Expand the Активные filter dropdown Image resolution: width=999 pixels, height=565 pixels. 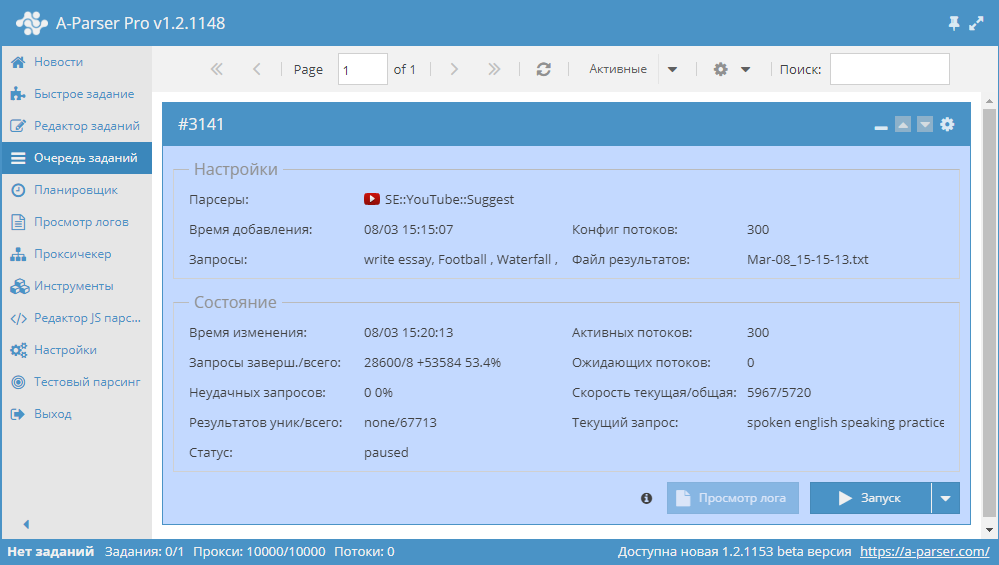[x=672, y=69]
